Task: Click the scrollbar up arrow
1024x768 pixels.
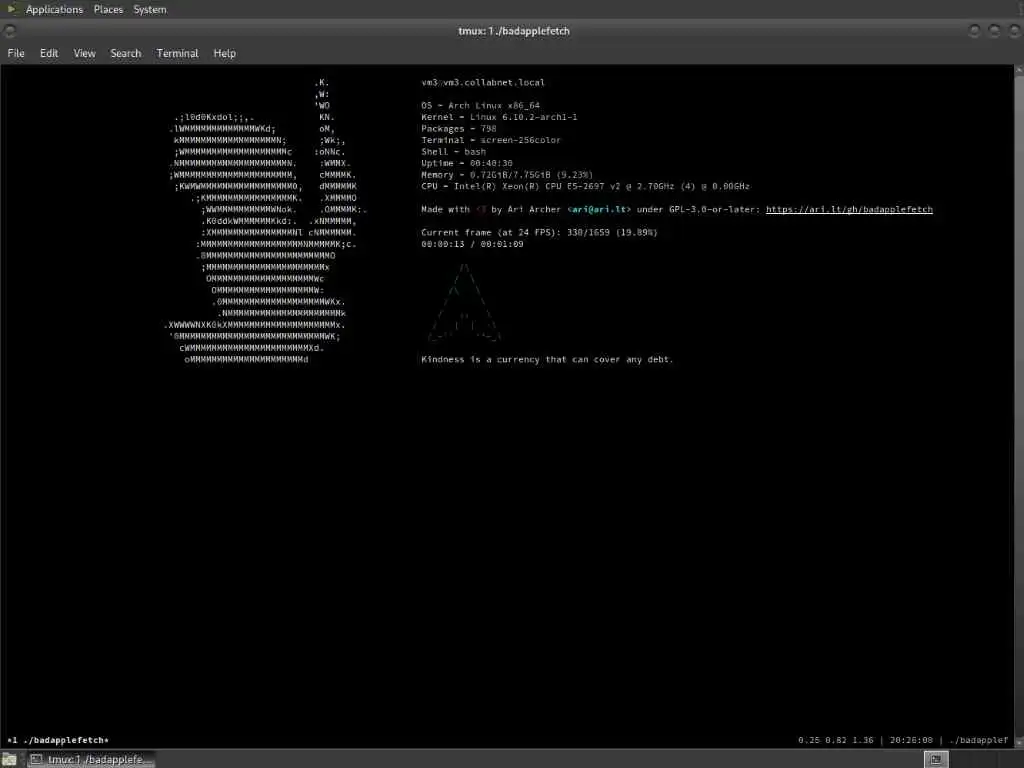Action: (x=1019, y=69)
